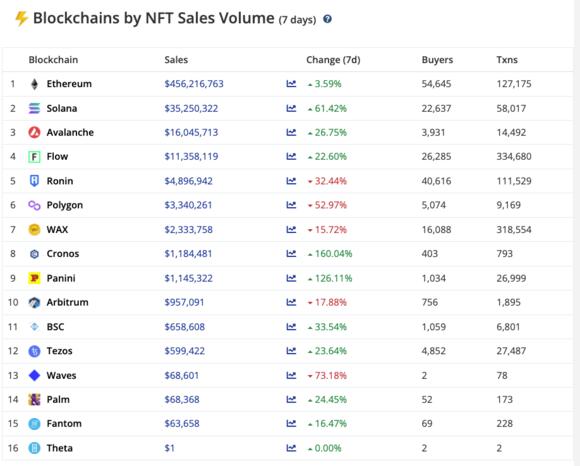Click the Waves 73.18% change value
The image size is (580, 466).
(x=331, y=376)
